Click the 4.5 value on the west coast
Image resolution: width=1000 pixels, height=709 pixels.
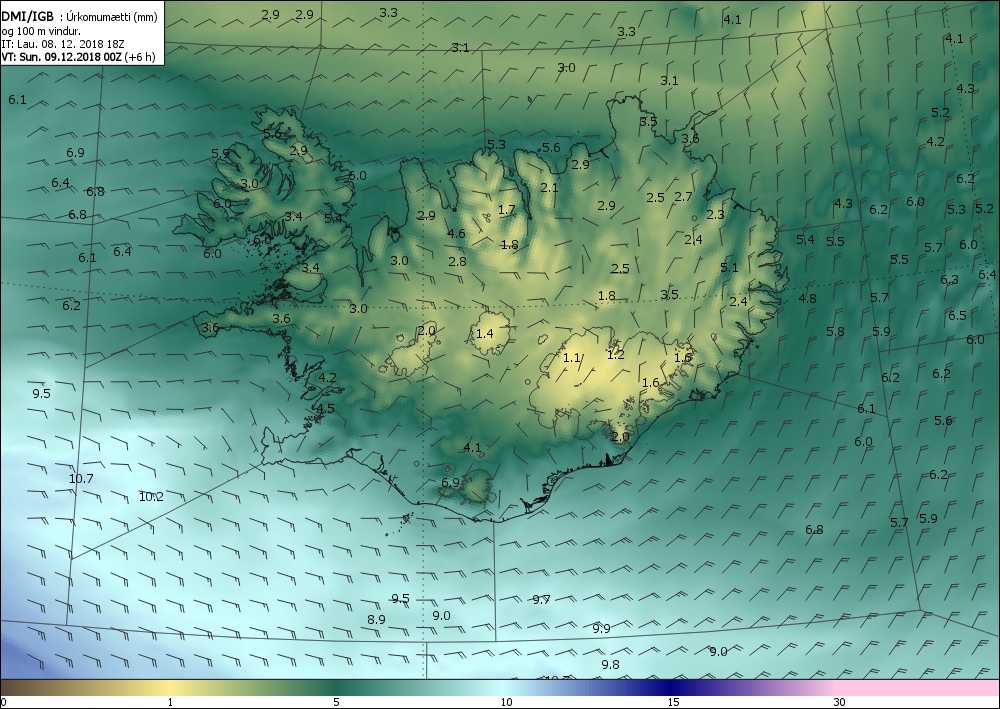325,409
